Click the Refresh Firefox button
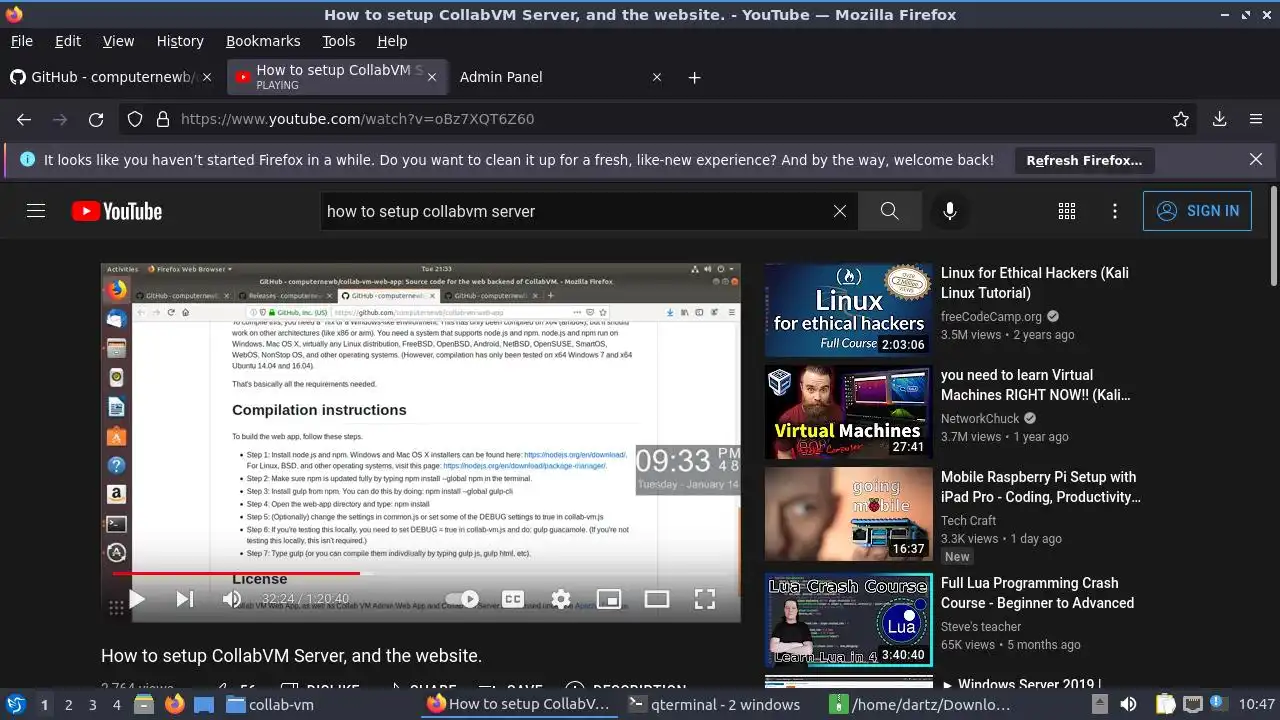Image resolution: width=1280 pixels, height=720 pixels. click(1084, 160)
